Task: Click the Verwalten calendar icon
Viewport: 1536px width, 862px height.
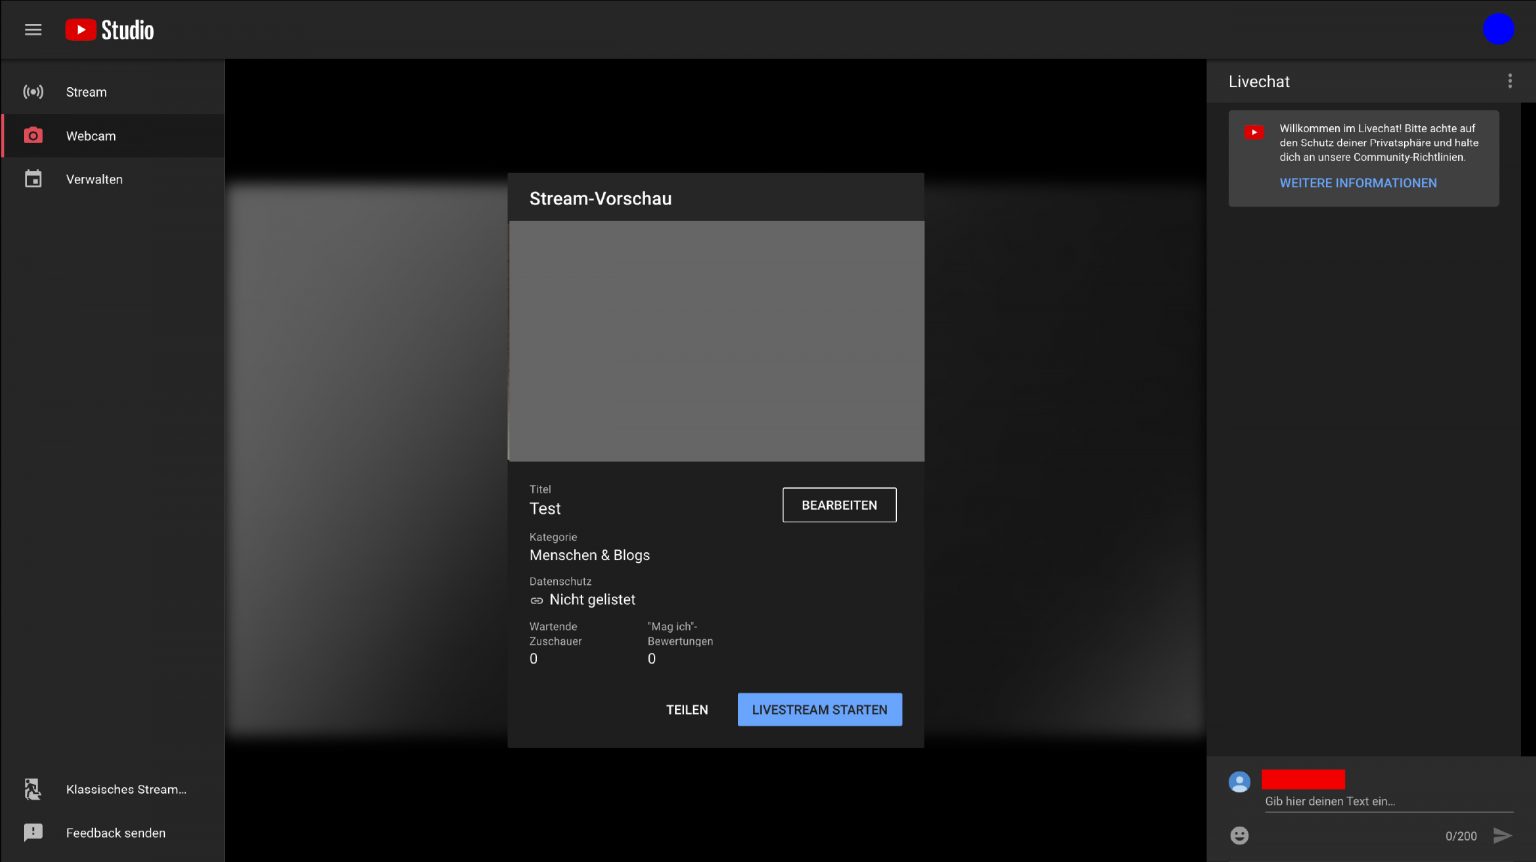Action: [33, 179]
